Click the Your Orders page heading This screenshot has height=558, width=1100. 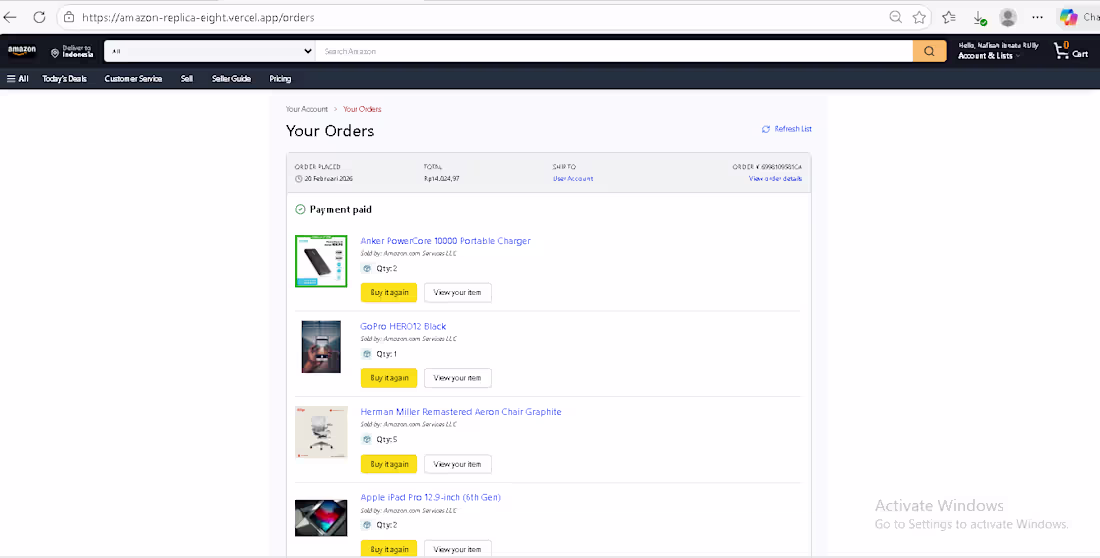[330, 131]
